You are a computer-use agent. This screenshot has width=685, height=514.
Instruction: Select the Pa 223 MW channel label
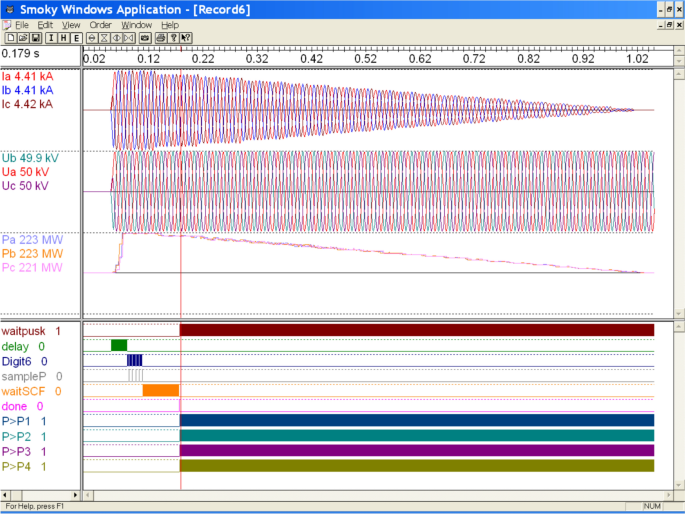click(x=32, y=240)
